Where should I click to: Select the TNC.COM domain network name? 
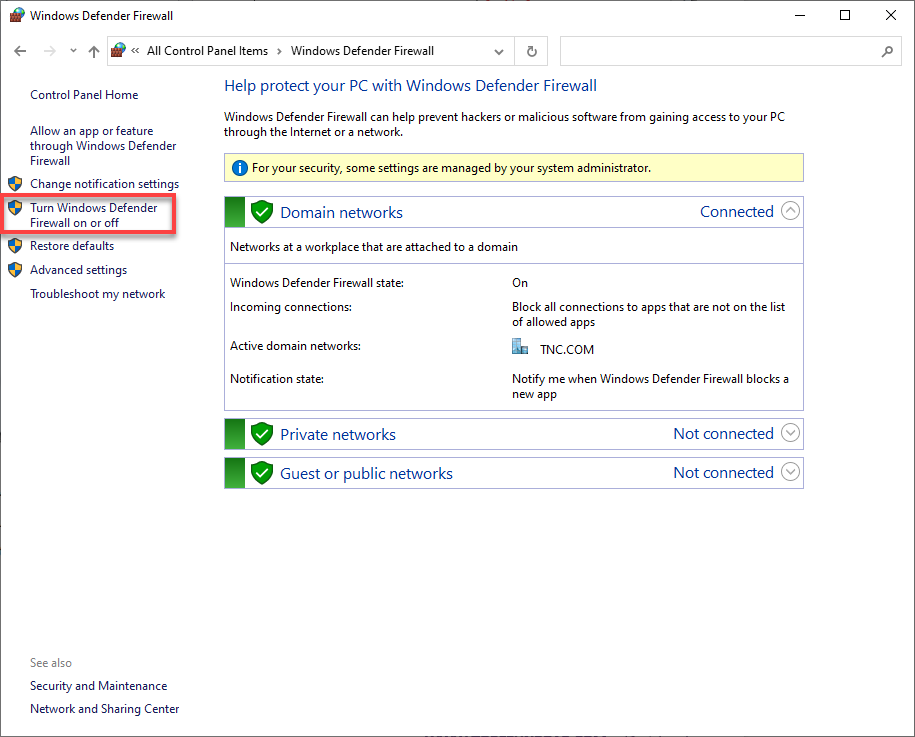567,350
